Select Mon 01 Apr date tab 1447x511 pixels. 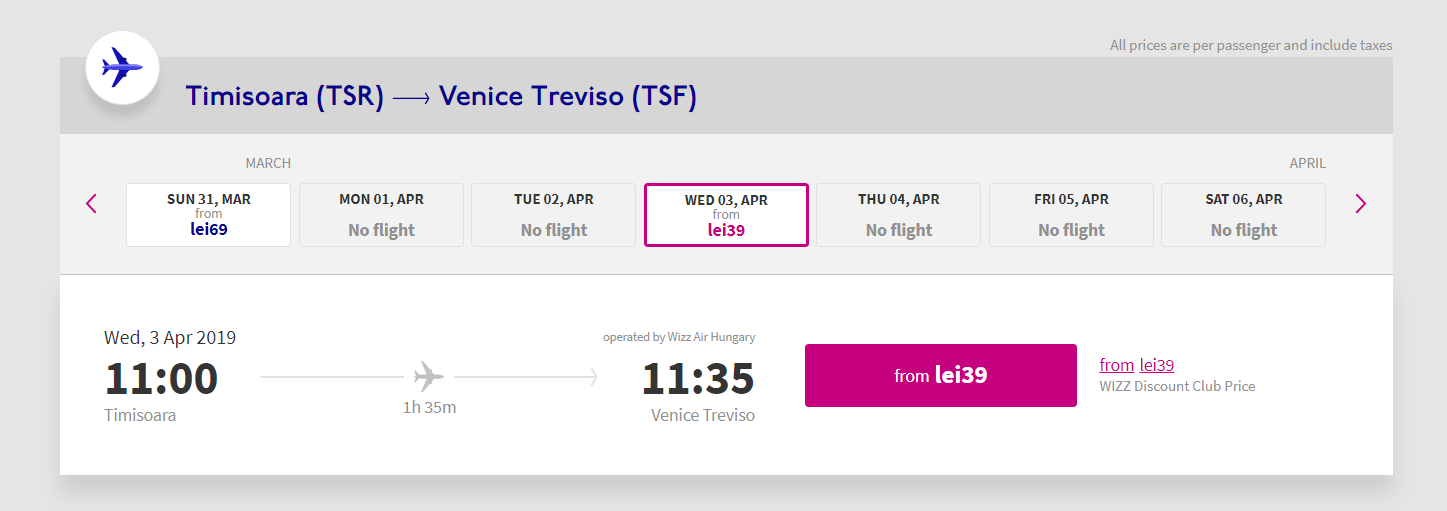(381, 214)
